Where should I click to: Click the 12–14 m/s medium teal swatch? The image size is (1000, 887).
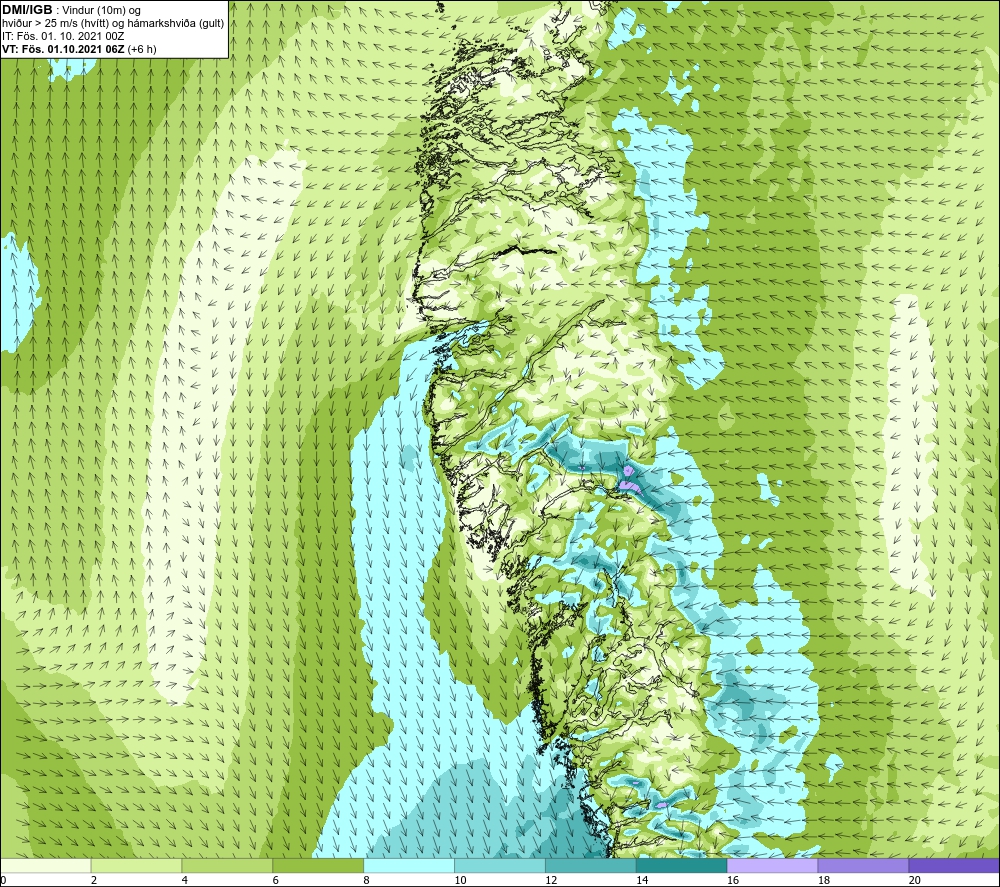tap(591, 865)
